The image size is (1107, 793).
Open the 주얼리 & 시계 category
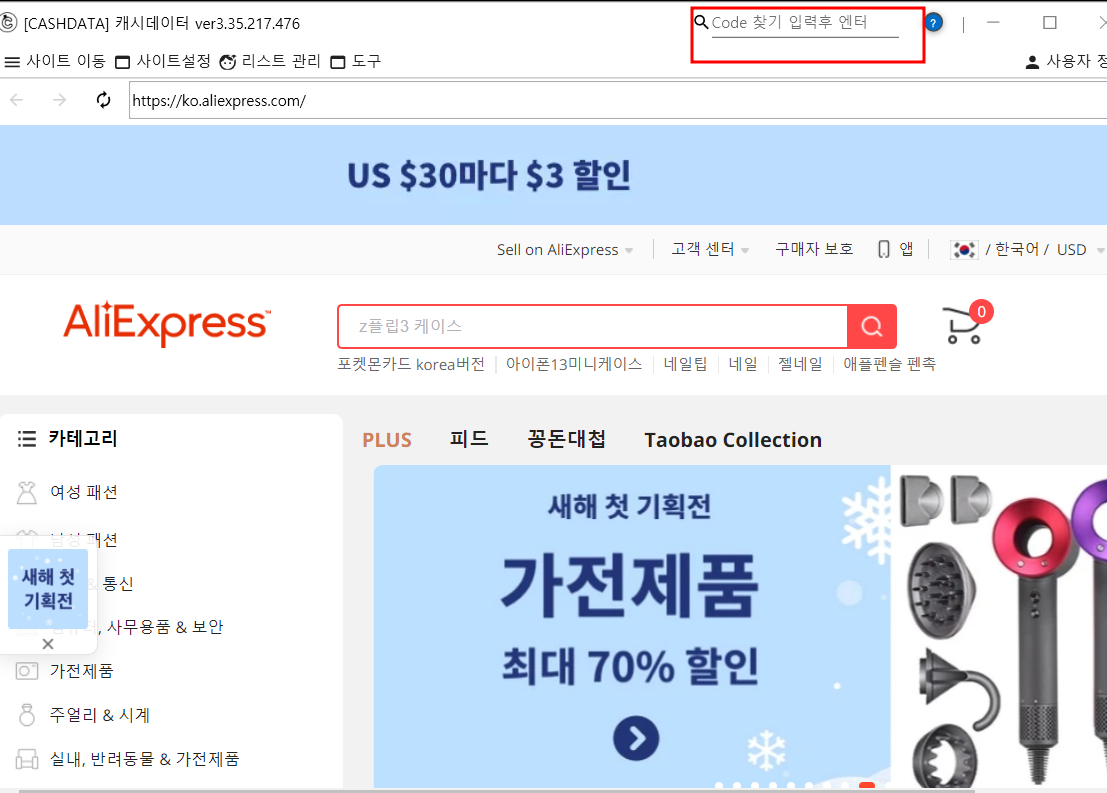(100, 715)
